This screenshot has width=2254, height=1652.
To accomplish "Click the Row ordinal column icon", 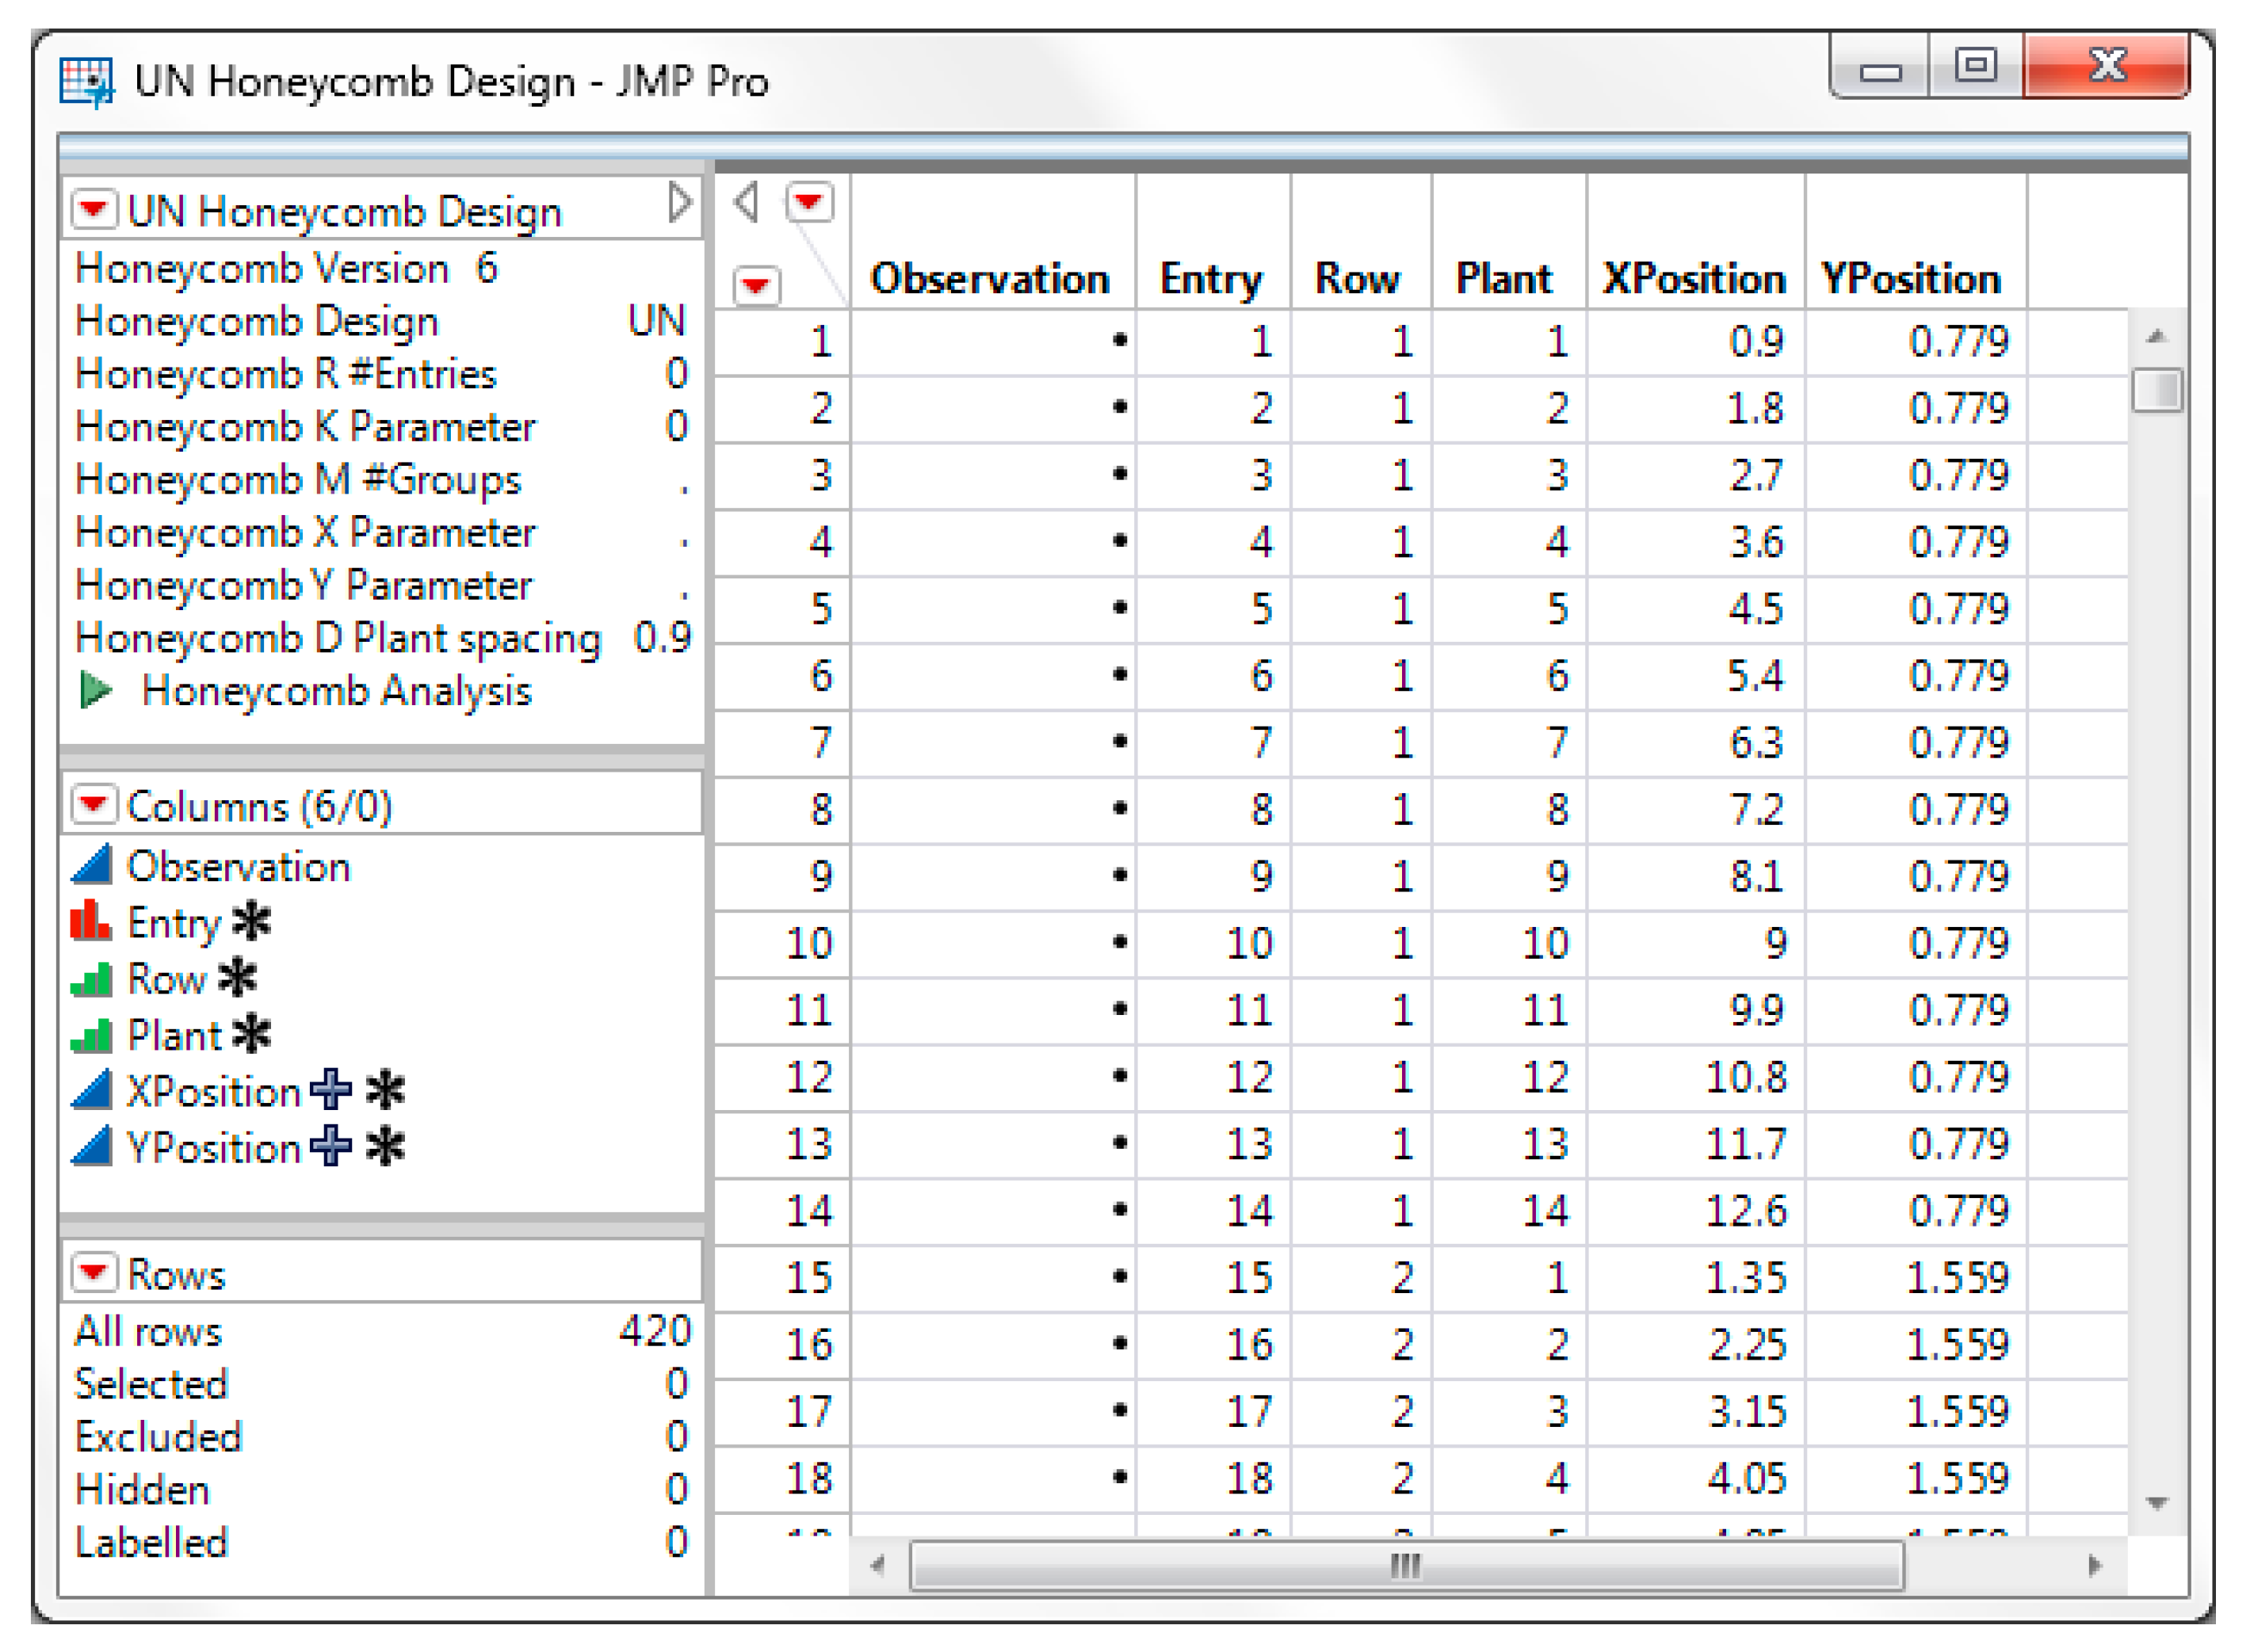I will click(91, 979).
